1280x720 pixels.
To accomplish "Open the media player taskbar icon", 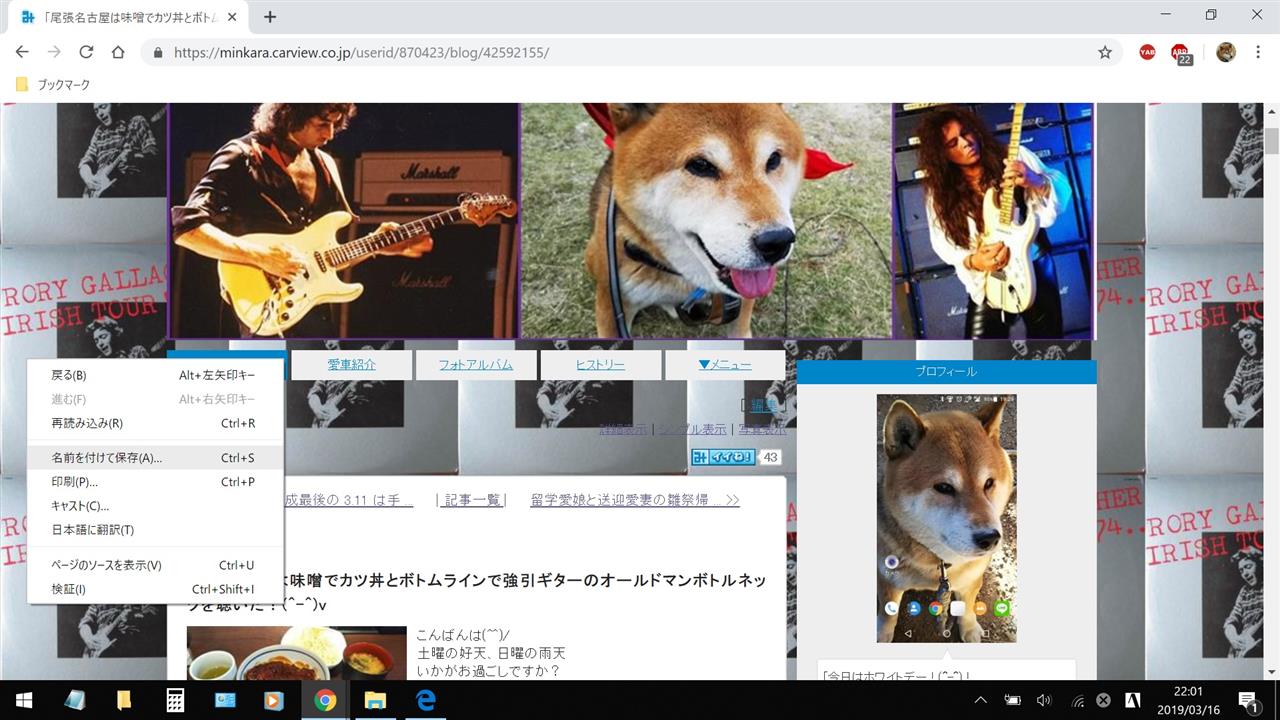I will [274, 700].
